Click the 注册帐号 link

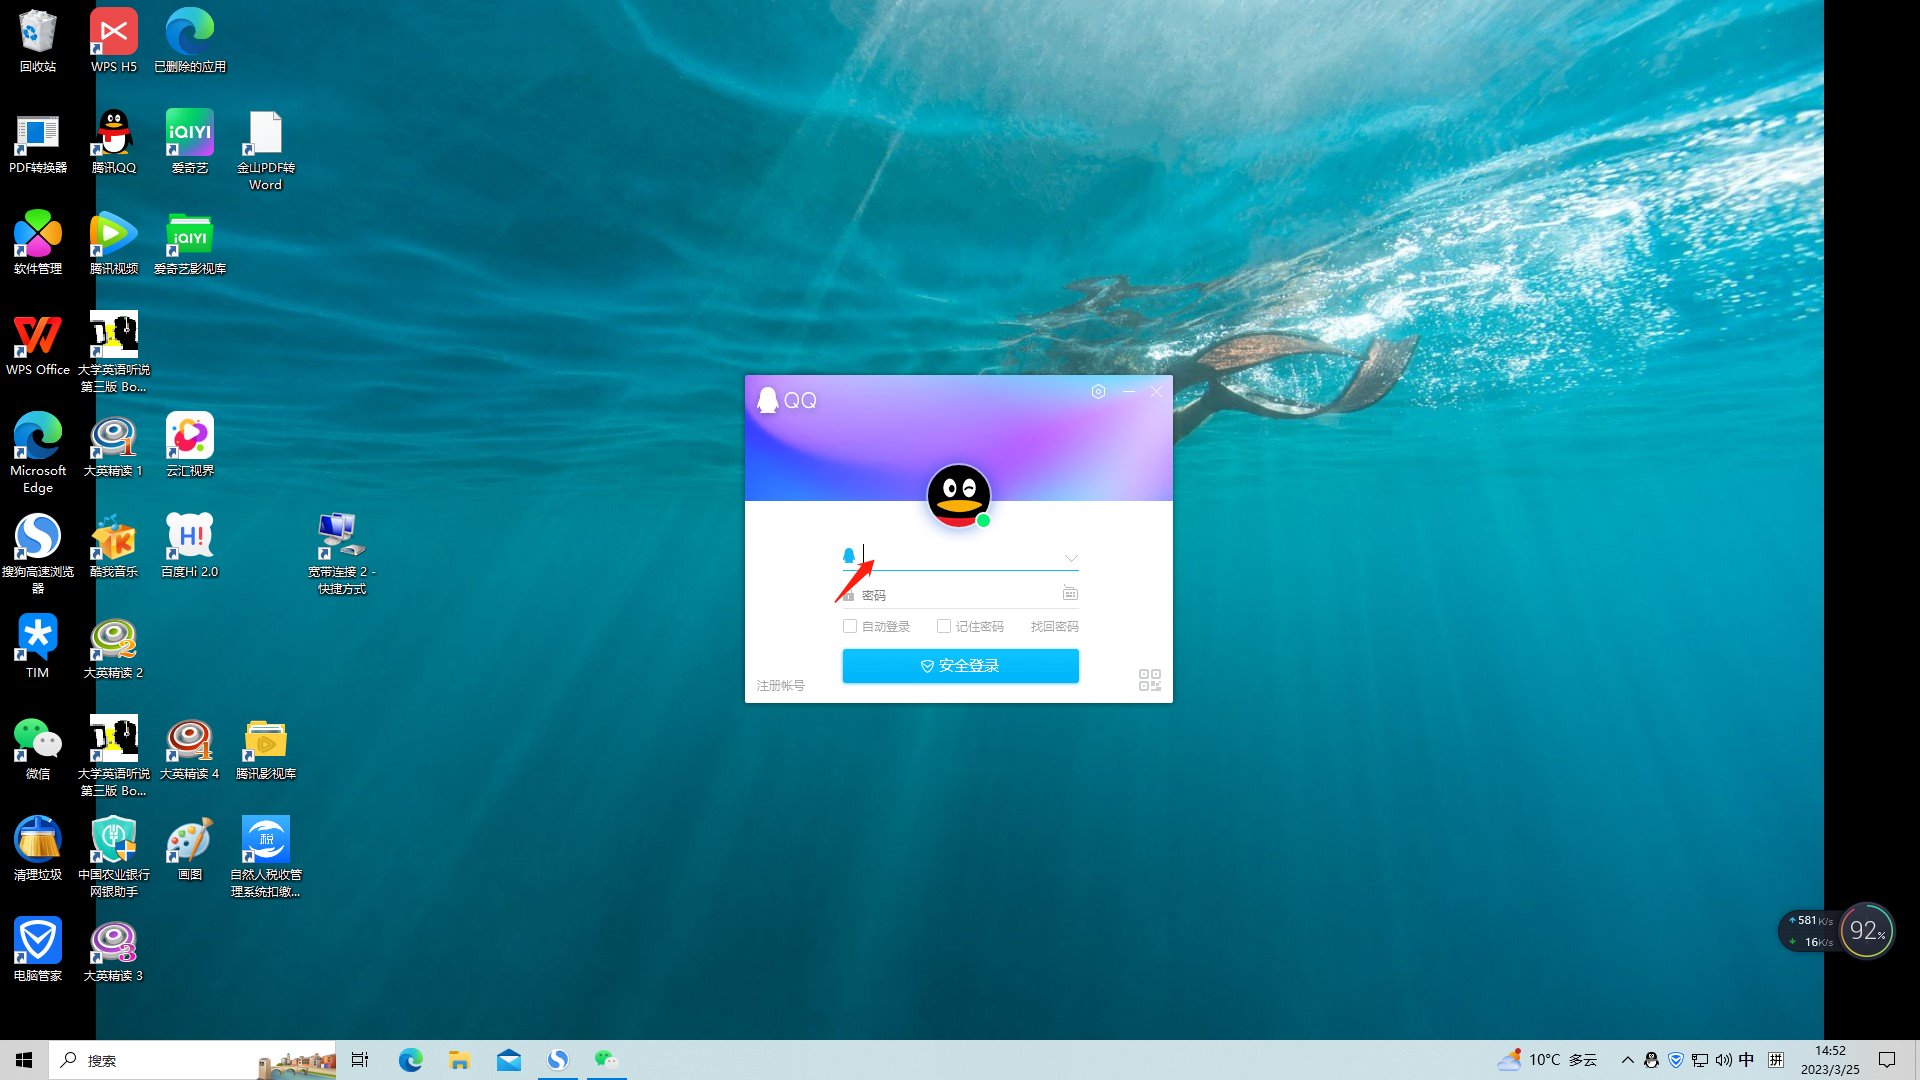780,685
